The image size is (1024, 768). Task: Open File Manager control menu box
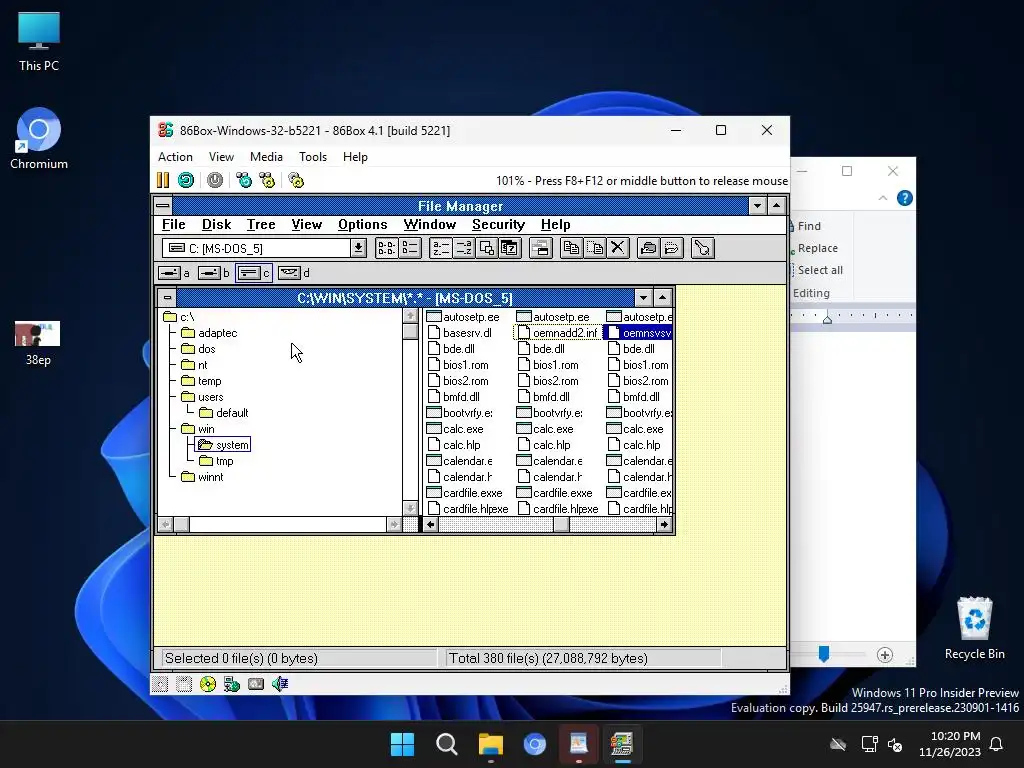click(x=163, y=206)
